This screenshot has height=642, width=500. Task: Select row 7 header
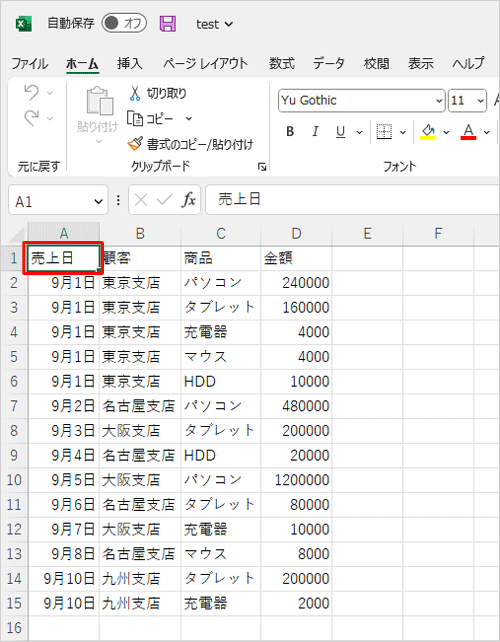(14, 406)
